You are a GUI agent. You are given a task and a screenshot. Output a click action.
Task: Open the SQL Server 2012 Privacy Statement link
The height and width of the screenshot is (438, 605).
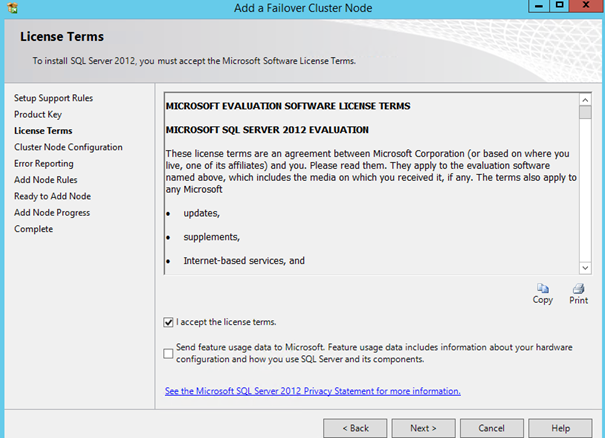[312, 391]
